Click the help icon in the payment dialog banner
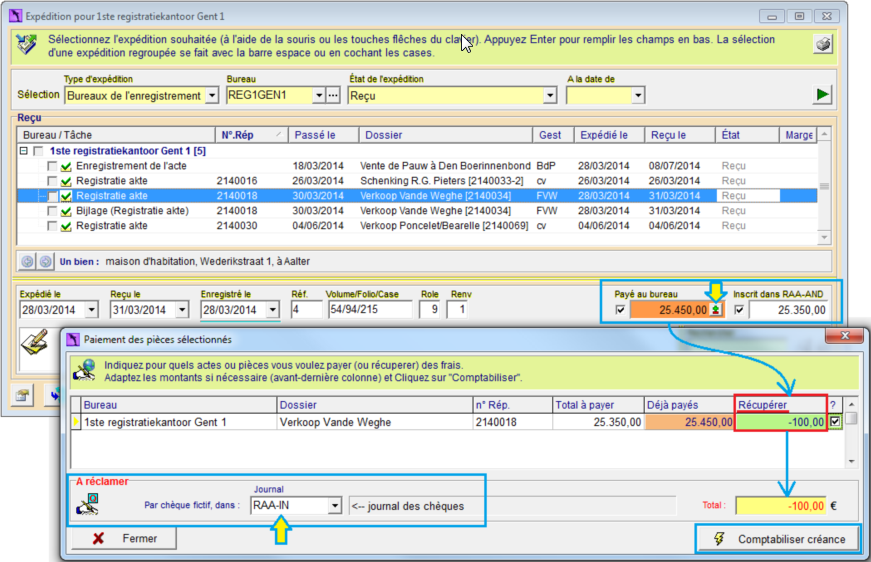This screenshot has height=562, width=871. pos(85,370)
